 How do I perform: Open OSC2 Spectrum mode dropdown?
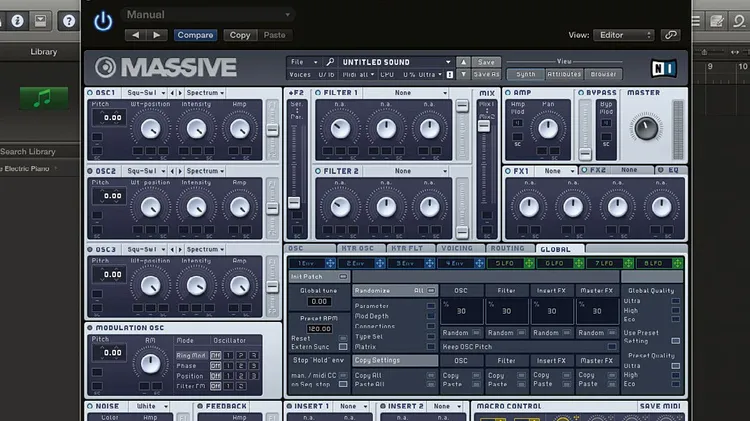click(x=205, y=171)
